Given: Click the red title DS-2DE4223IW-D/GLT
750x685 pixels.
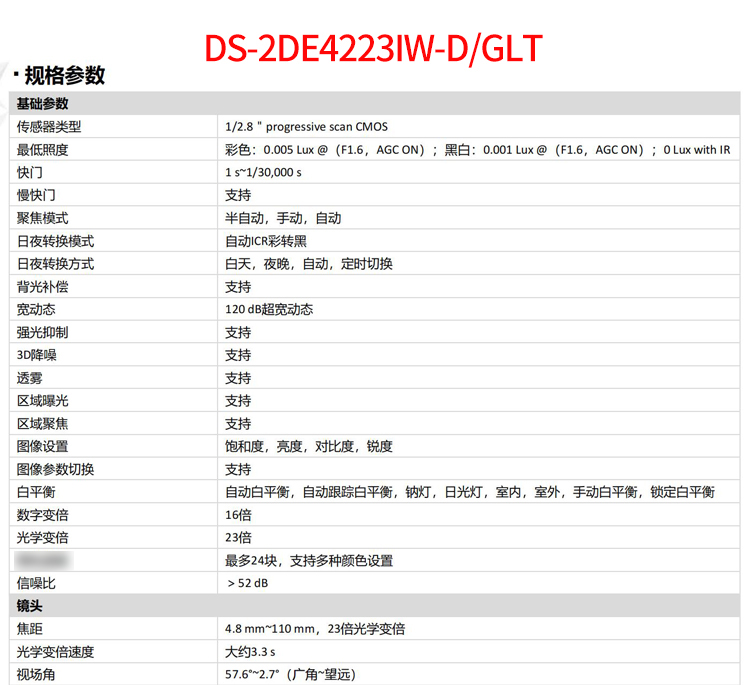Looking at the screenshot, I should (374, 48).
